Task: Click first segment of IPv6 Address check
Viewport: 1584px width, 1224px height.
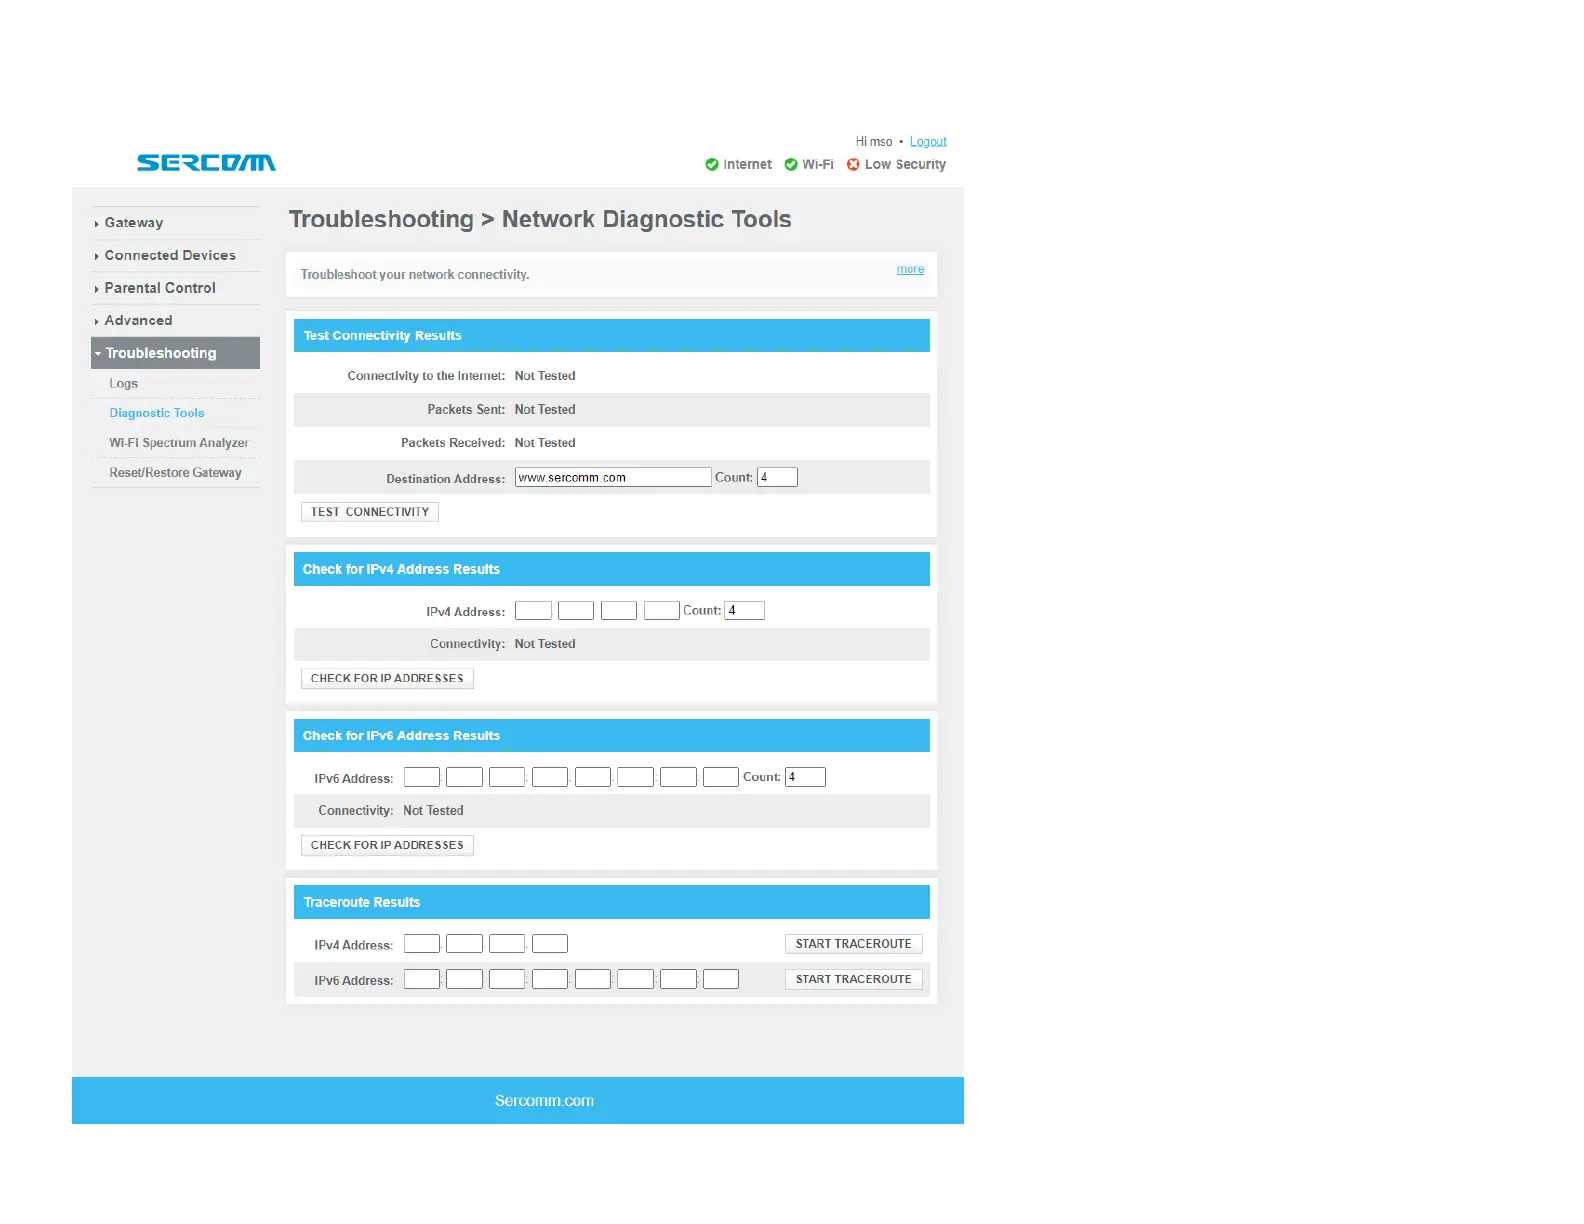Action: tap(422, 777)
